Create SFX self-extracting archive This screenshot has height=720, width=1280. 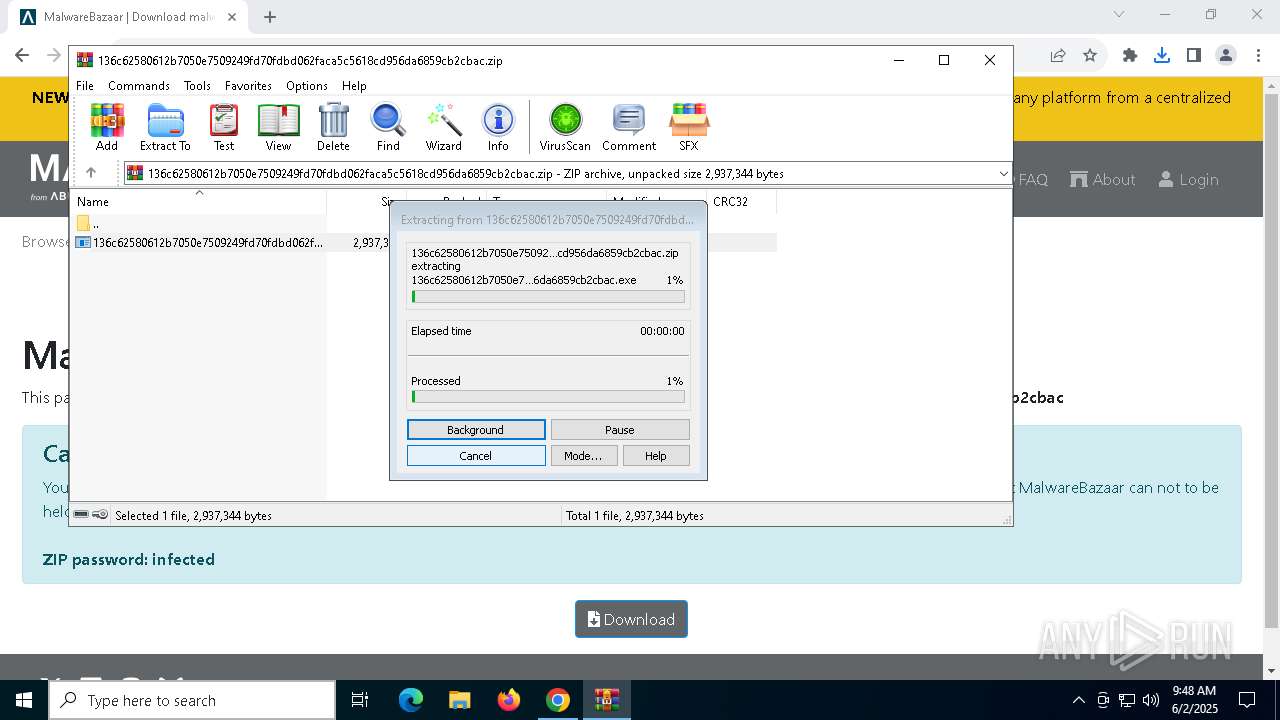click(x=689, y=127)
